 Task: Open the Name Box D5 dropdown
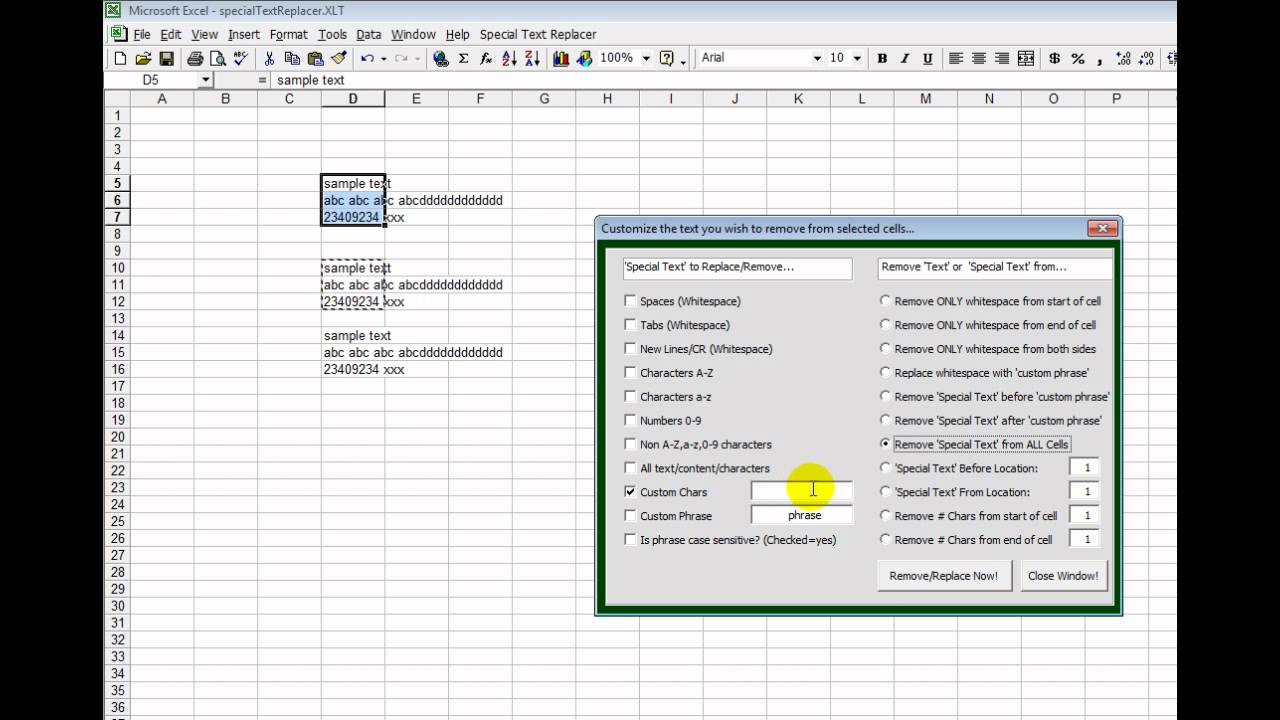pyautogui.click(x=206, y=80)
